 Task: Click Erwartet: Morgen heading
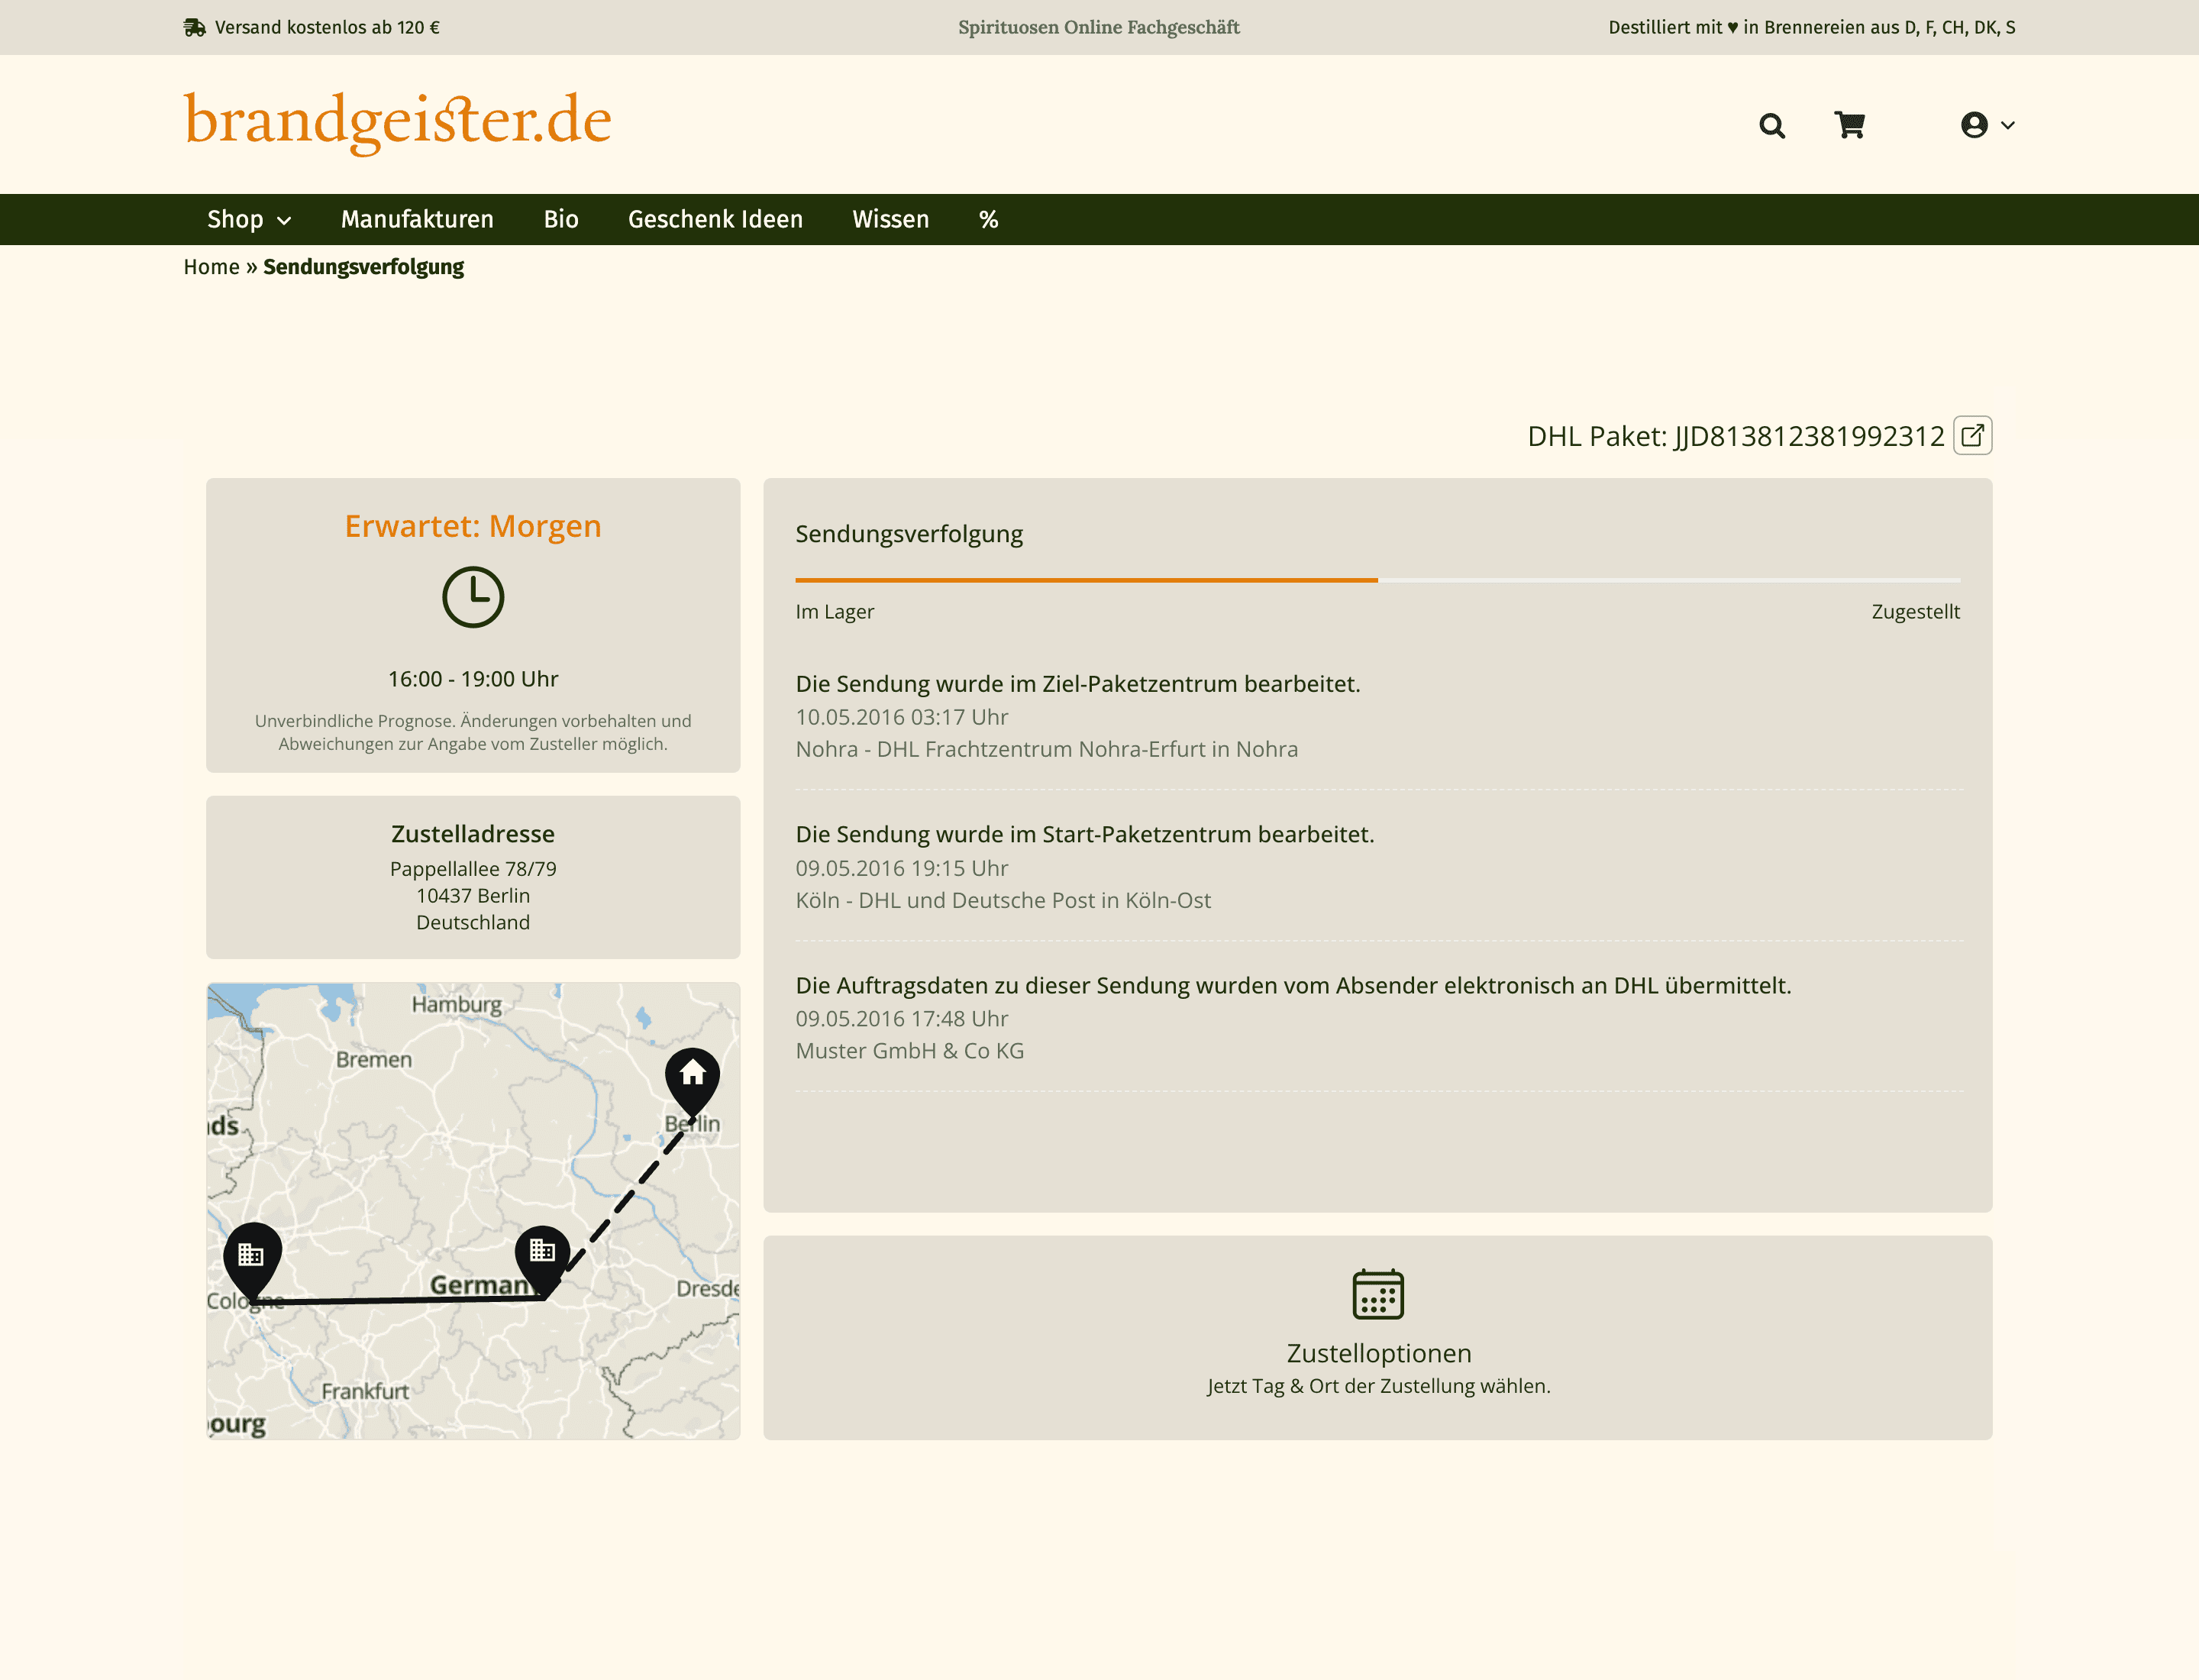(473, 526)
